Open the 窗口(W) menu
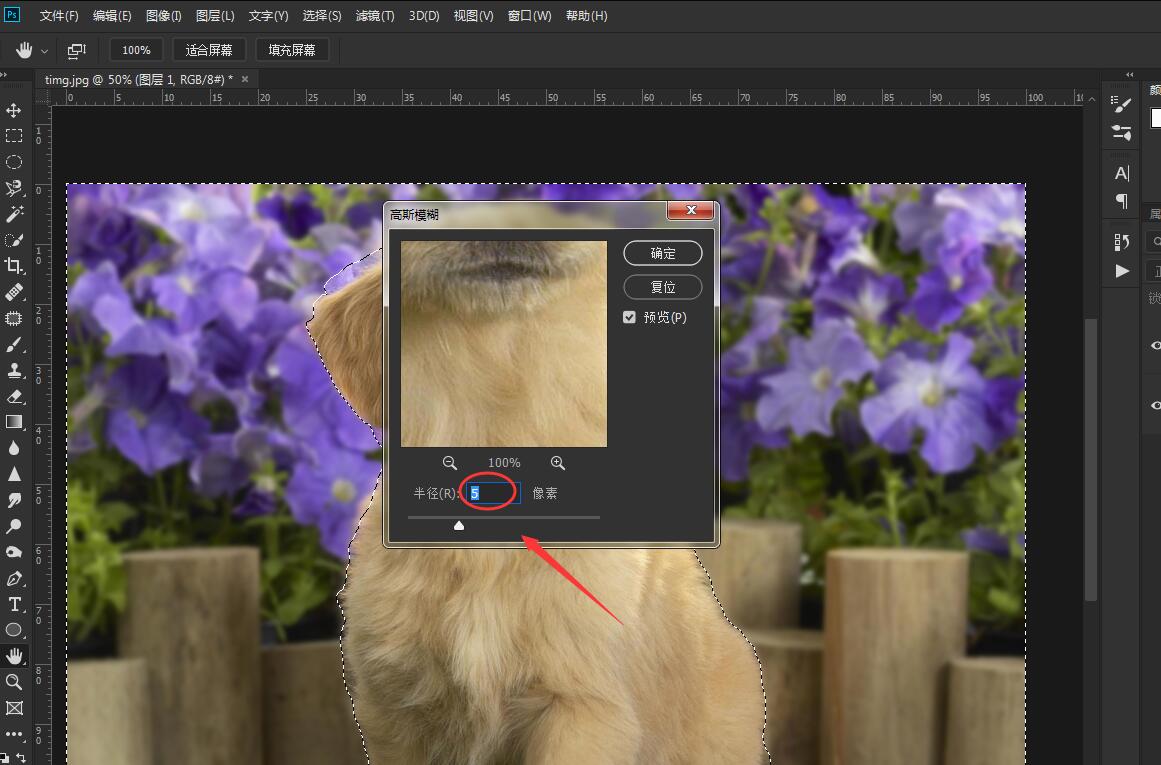1161x765 pixels. pos(529,16)
